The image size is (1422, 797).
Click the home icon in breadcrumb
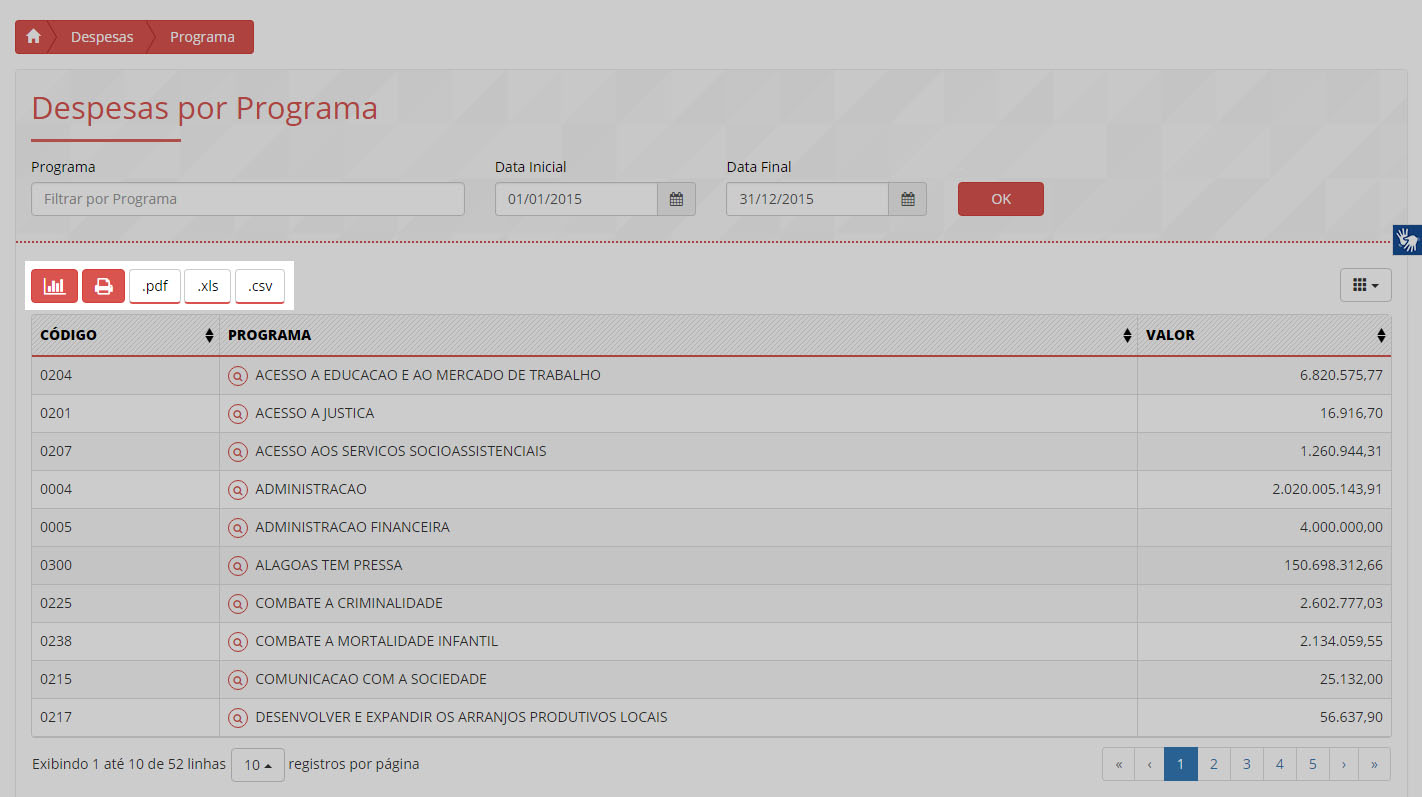[34, 37]
